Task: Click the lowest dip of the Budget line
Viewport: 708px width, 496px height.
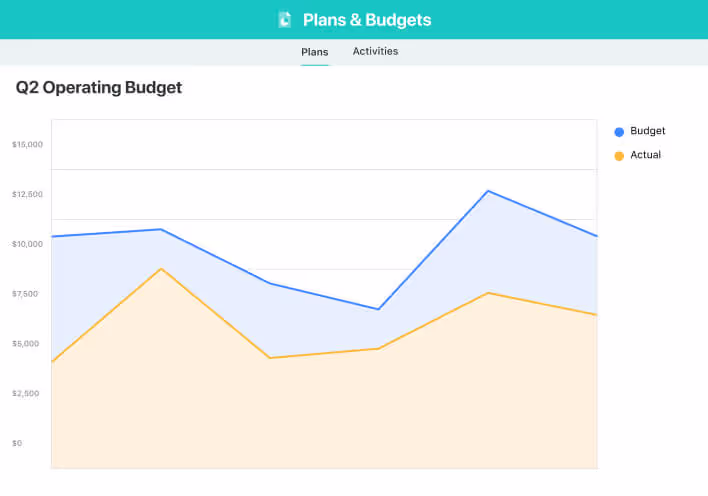Action: click(x=378, y=309)
